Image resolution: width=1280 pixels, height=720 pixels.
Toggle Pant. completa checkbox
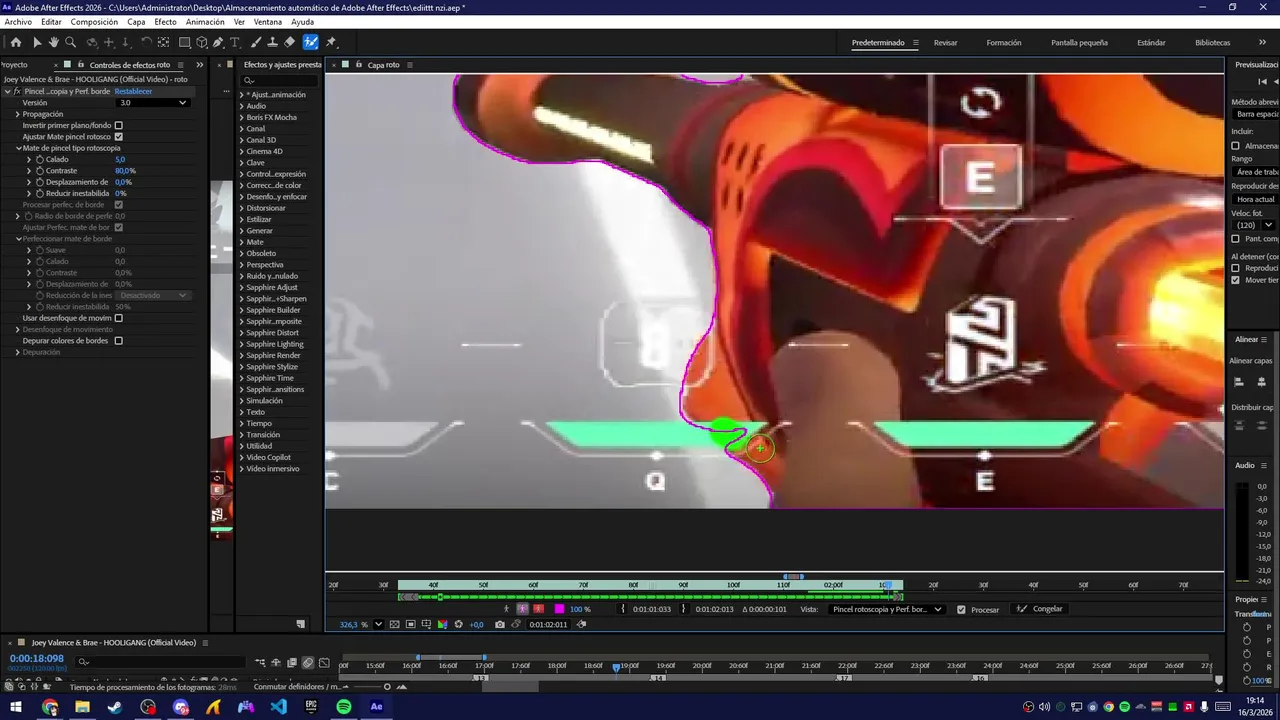click(1235, 239)
